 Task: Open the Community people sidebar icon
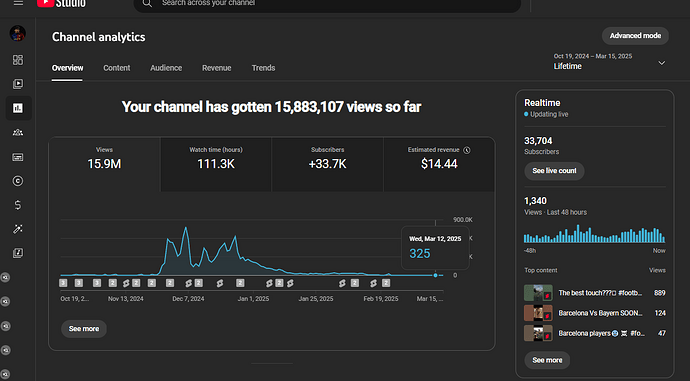(18, 132)
